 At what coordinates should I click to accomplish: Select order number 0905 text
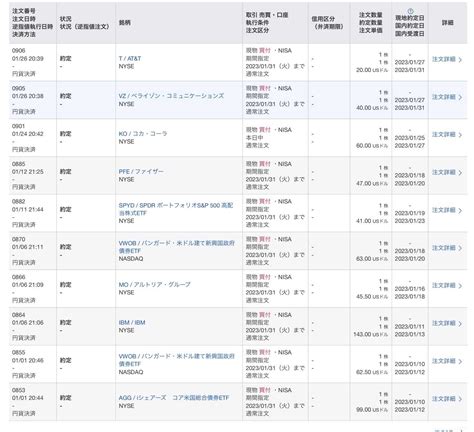19,88
